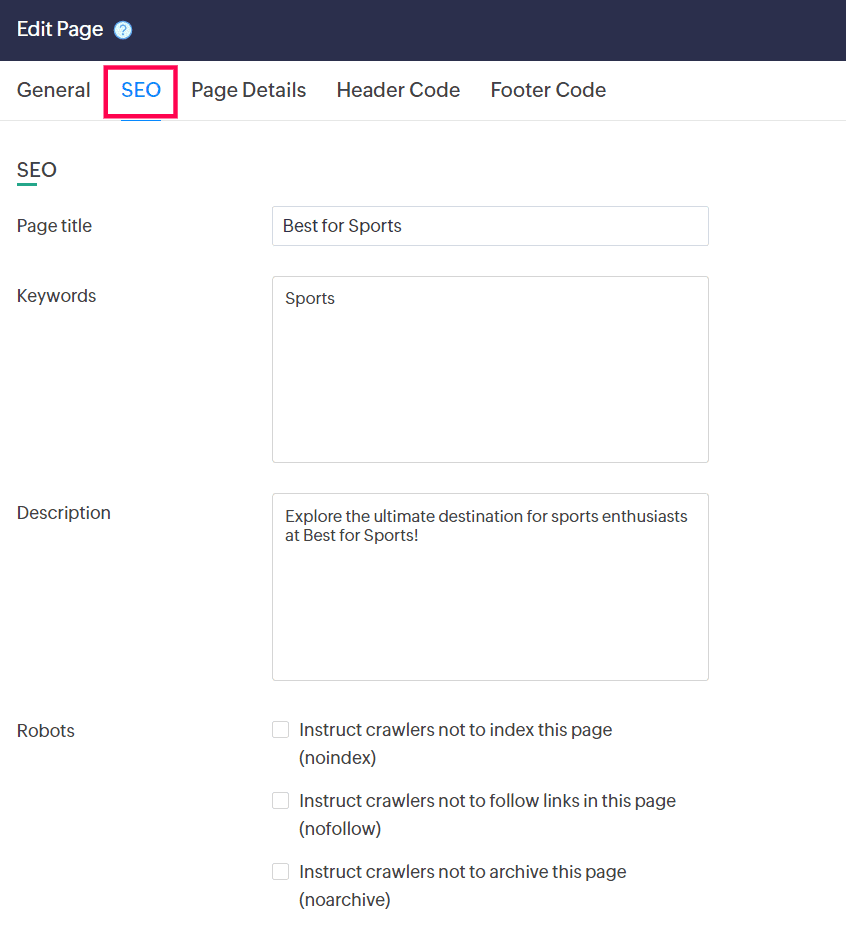Image resolution: width=846 pixels, height=938 pixels.
Task: Open the help icon beside Edit Page
Action: coord(123,30)
